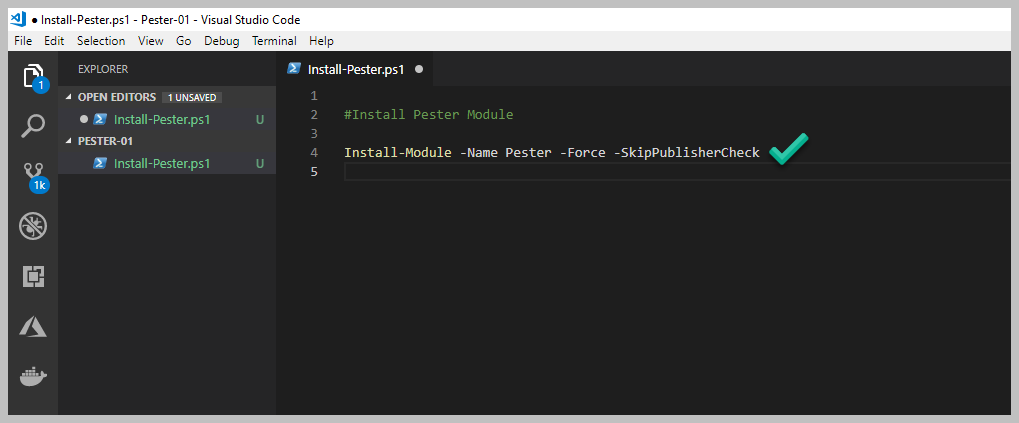The image size is (1019, 423).
Task: Click the Install-Module command on line 4
Action: 398,153
